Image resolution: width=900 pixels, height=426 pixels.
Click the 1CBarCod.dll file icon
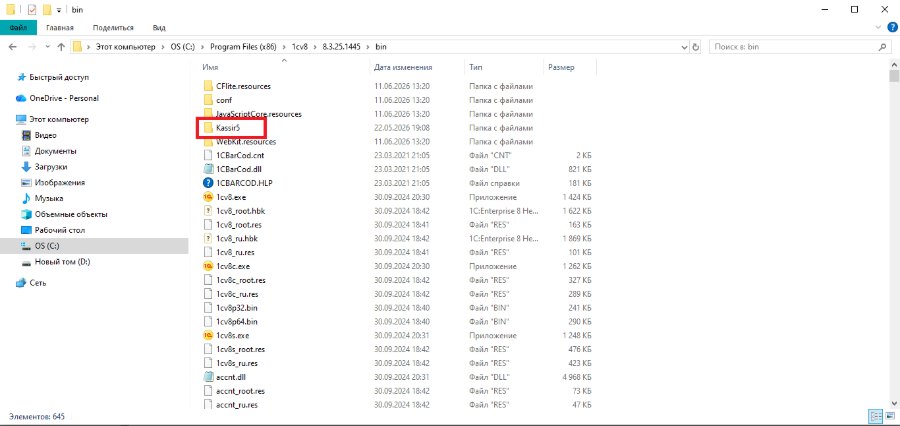[x=208, y=169]
